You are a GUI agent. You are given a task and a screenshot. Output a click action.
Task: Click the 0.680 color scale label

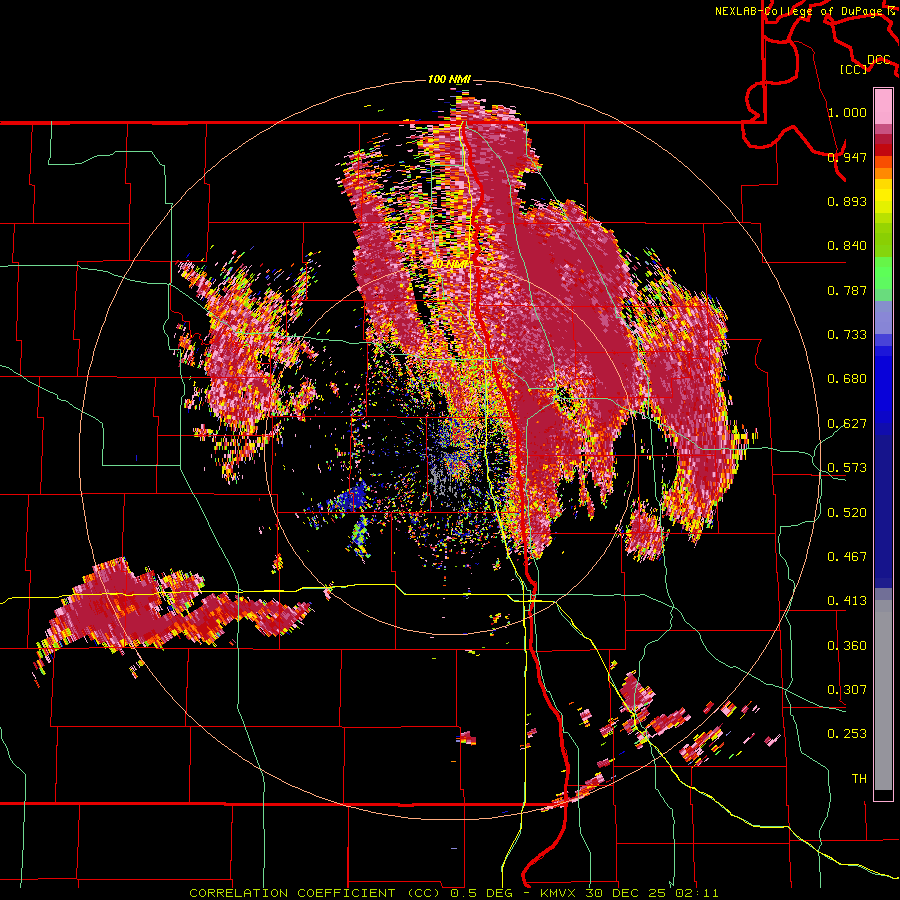(847, 379)
